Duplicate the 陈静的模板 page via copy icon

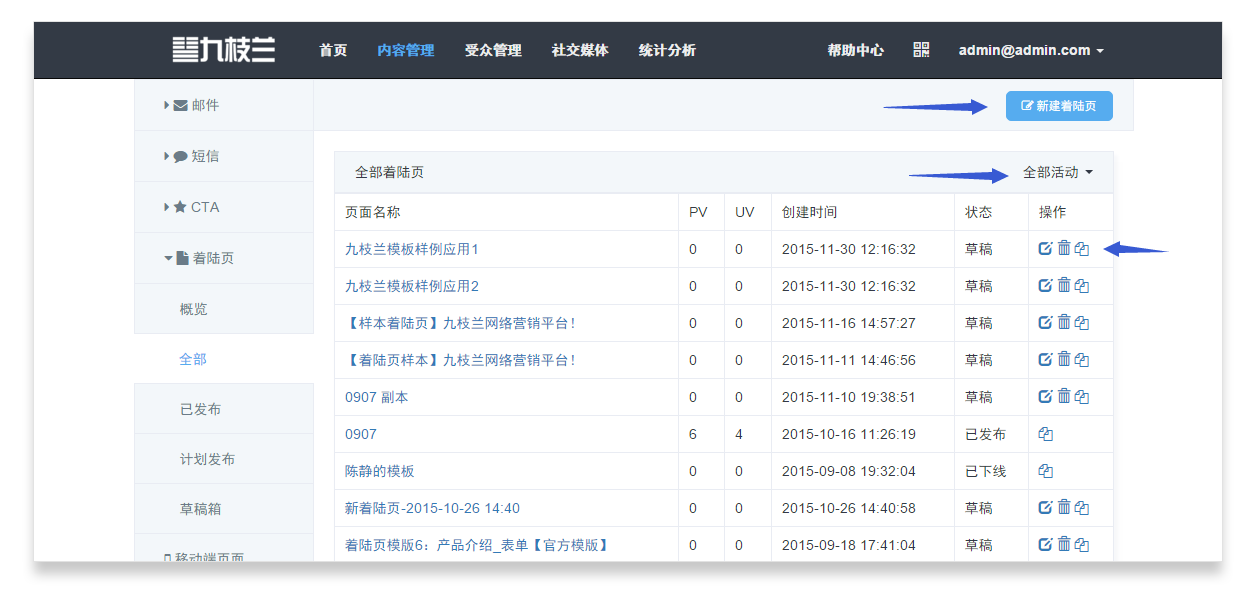(1046, 471)
